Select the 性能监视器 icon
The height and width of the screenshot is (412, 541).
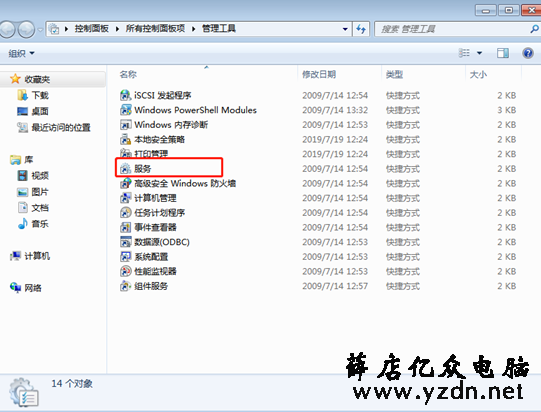click(125, 271)
